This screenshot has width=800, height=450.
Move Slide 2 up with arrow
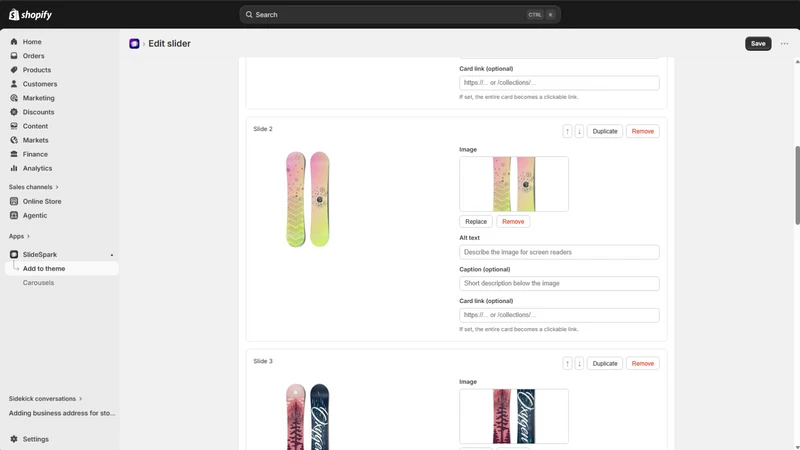pos(567,131)
